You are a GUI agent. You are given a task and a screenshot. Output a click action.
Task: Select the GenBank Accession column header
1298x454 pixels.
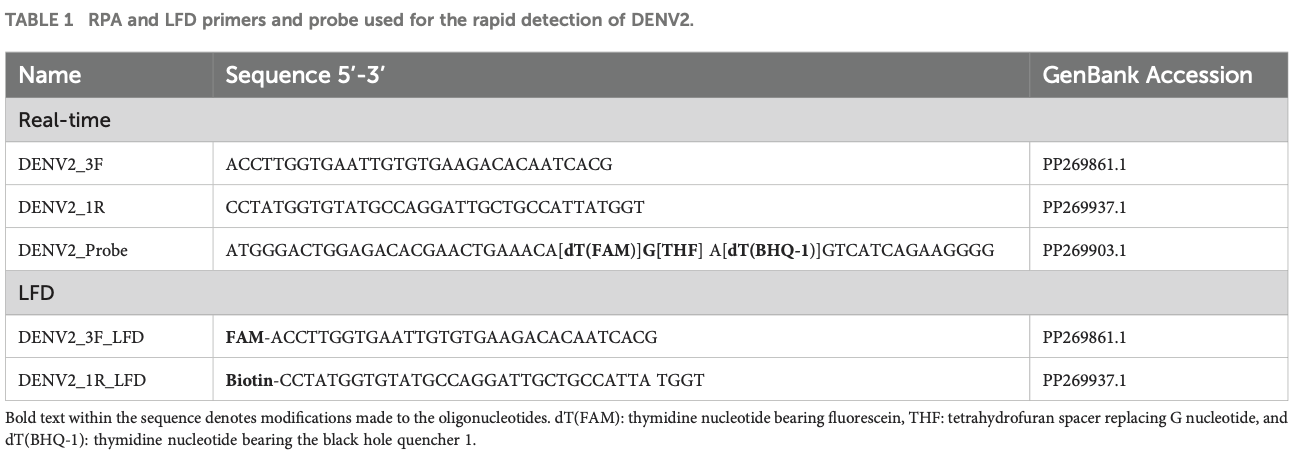coord(1147,75)
